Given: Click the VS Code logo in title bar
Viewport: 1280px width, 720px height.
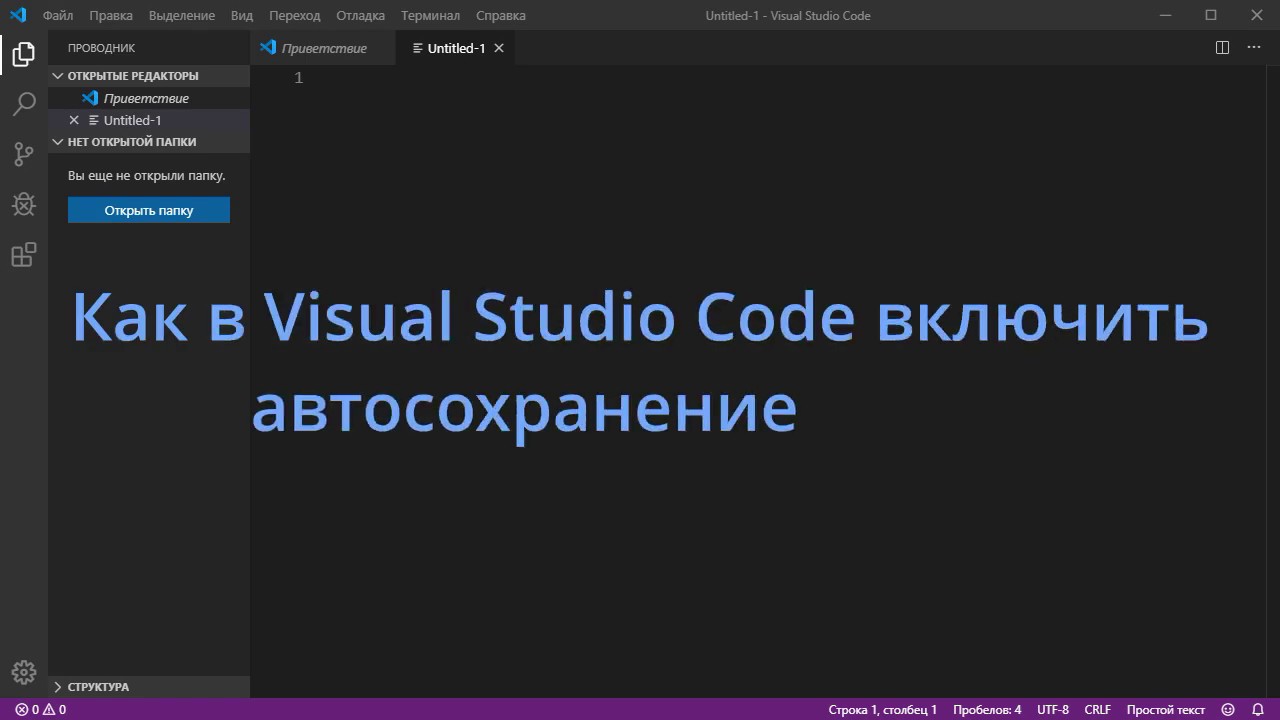Looking at the screenshot, I should pyautogui.click(x=18, y=15).
